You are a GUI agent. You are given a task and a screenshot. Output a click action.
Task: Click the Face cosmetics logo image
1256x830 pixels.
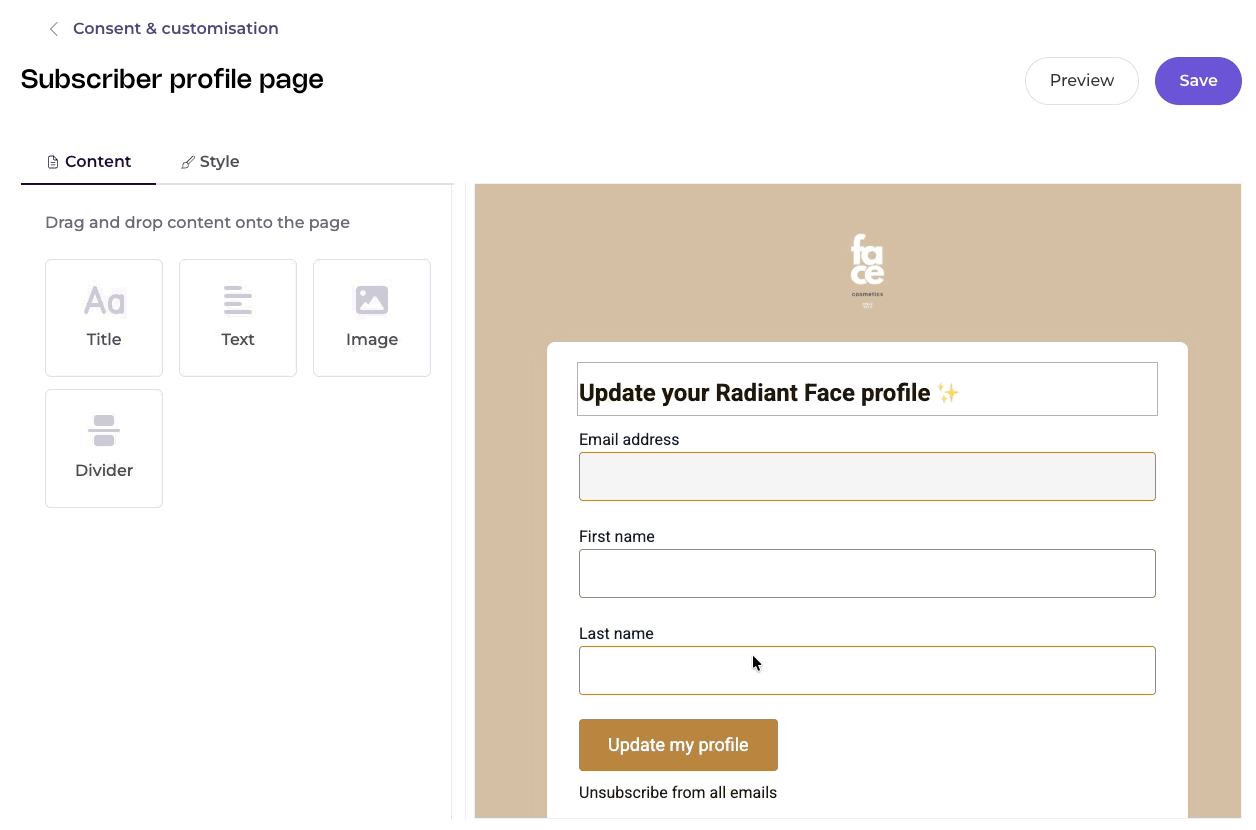[x=867, y=271]
